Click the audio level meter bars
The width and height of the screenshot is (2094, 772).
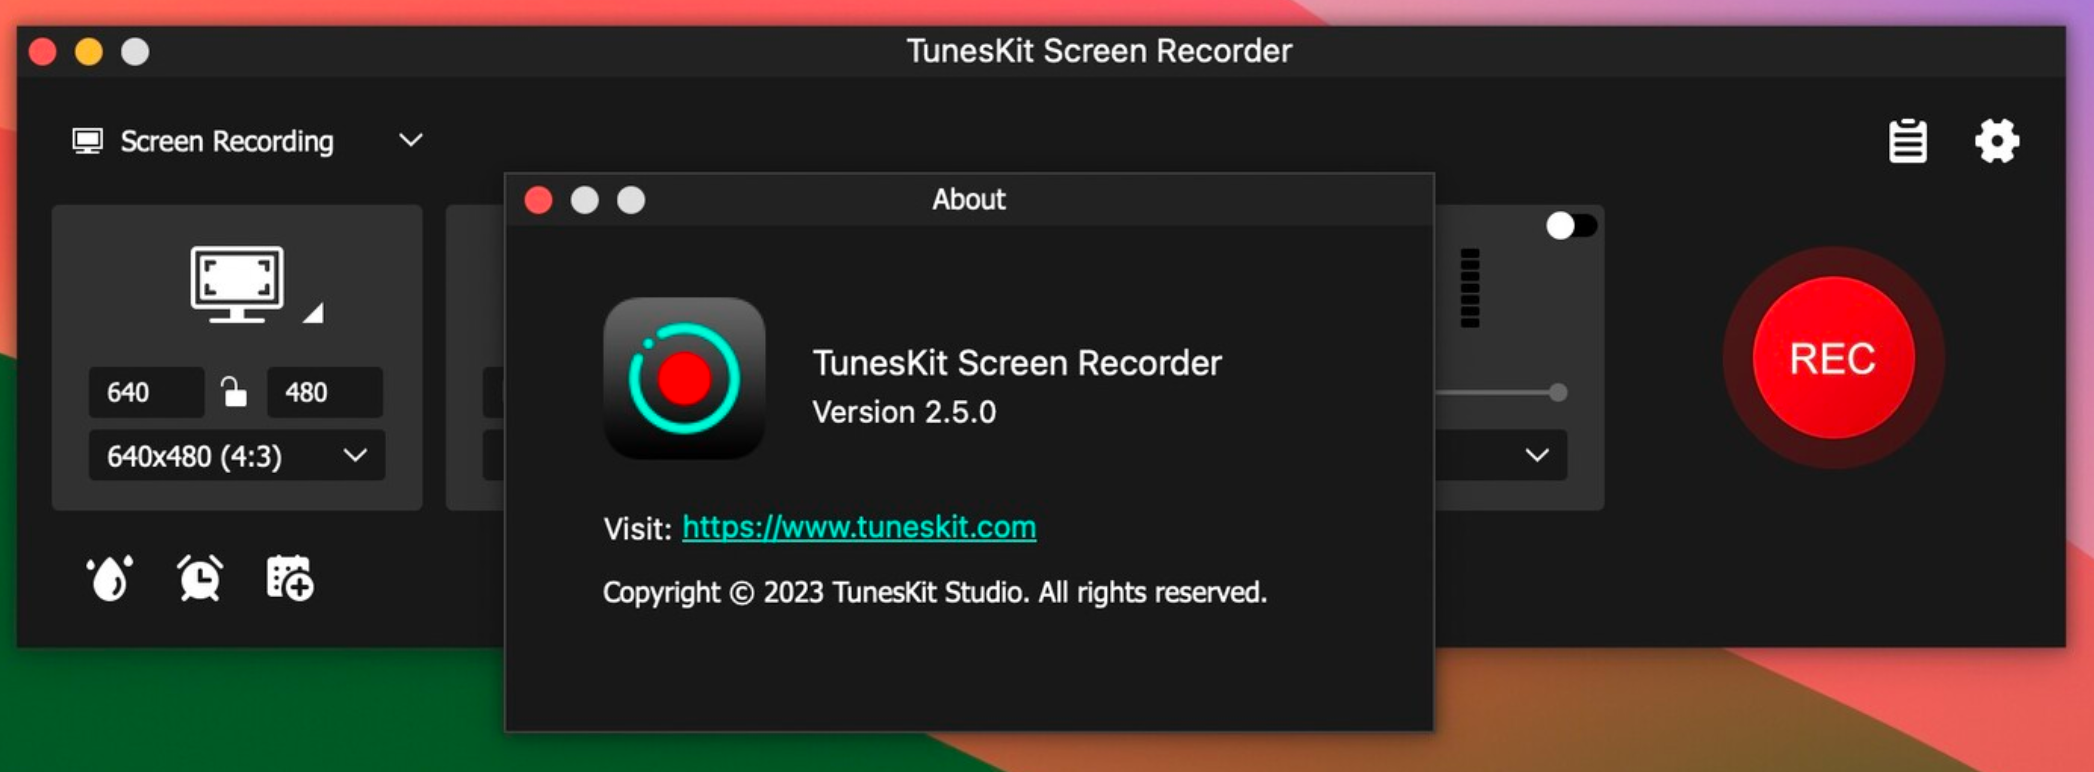tap(1470, 288)
